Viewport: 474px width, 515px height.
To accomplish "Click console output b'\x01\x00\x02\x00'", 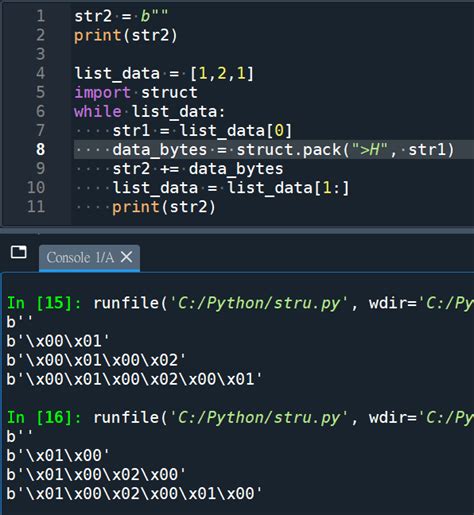I will pyautogui.click(x=96, y=475).
